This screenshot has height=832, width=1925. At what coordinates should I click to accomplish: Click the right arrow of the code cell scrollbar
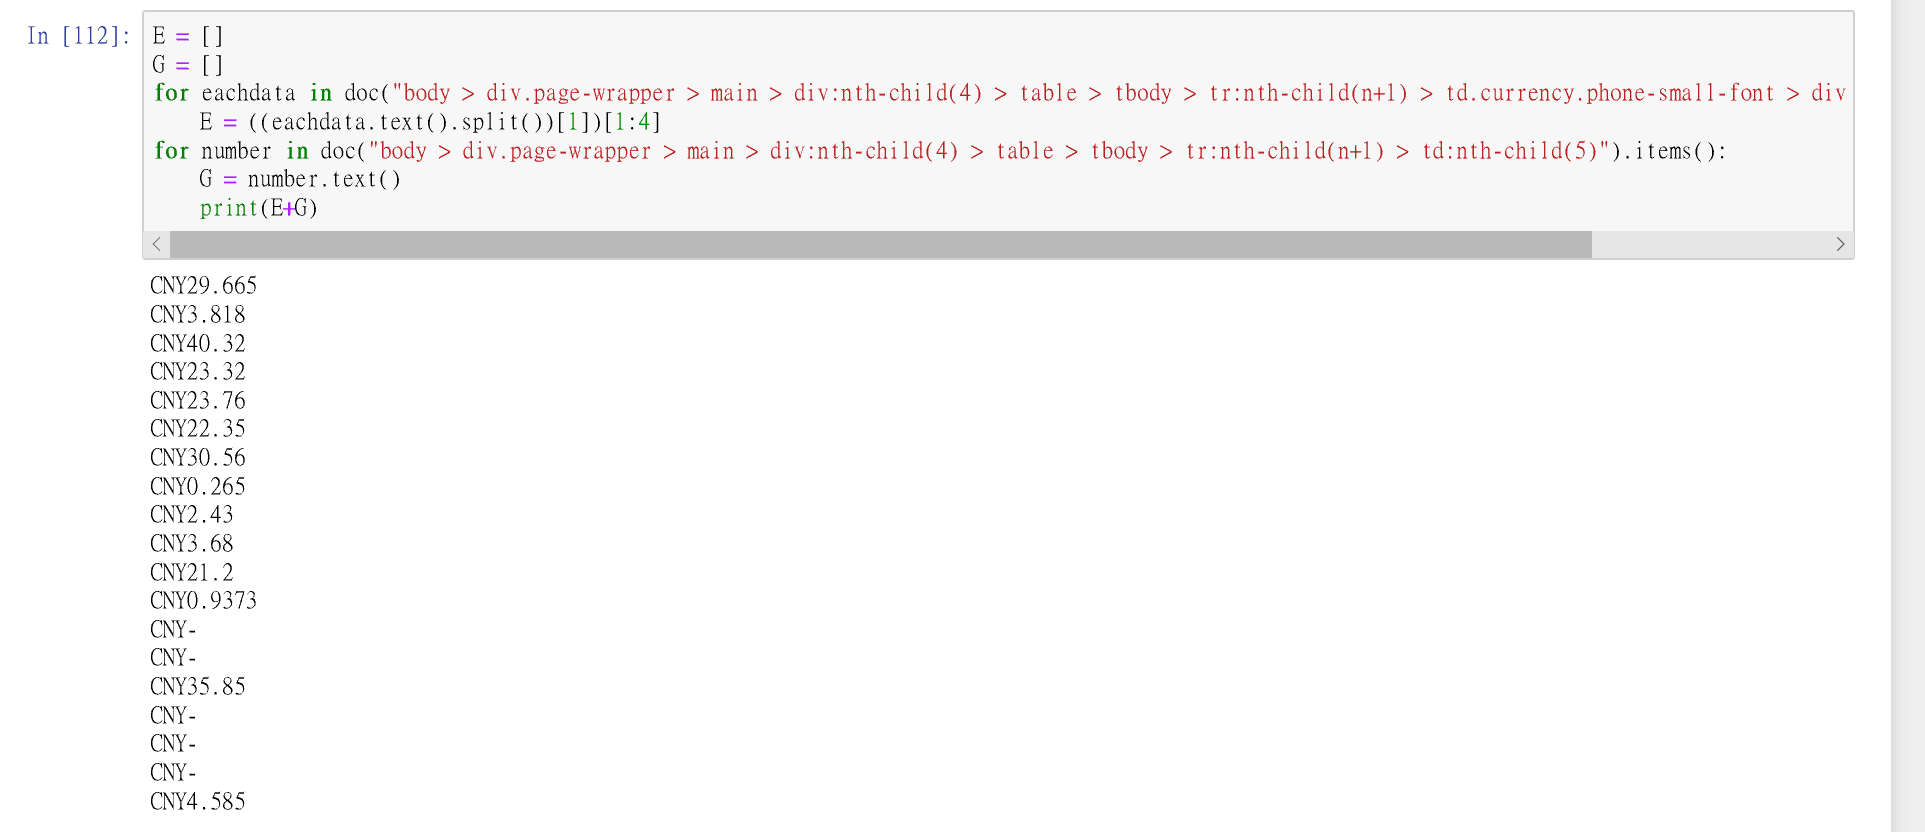[1840, 244]
